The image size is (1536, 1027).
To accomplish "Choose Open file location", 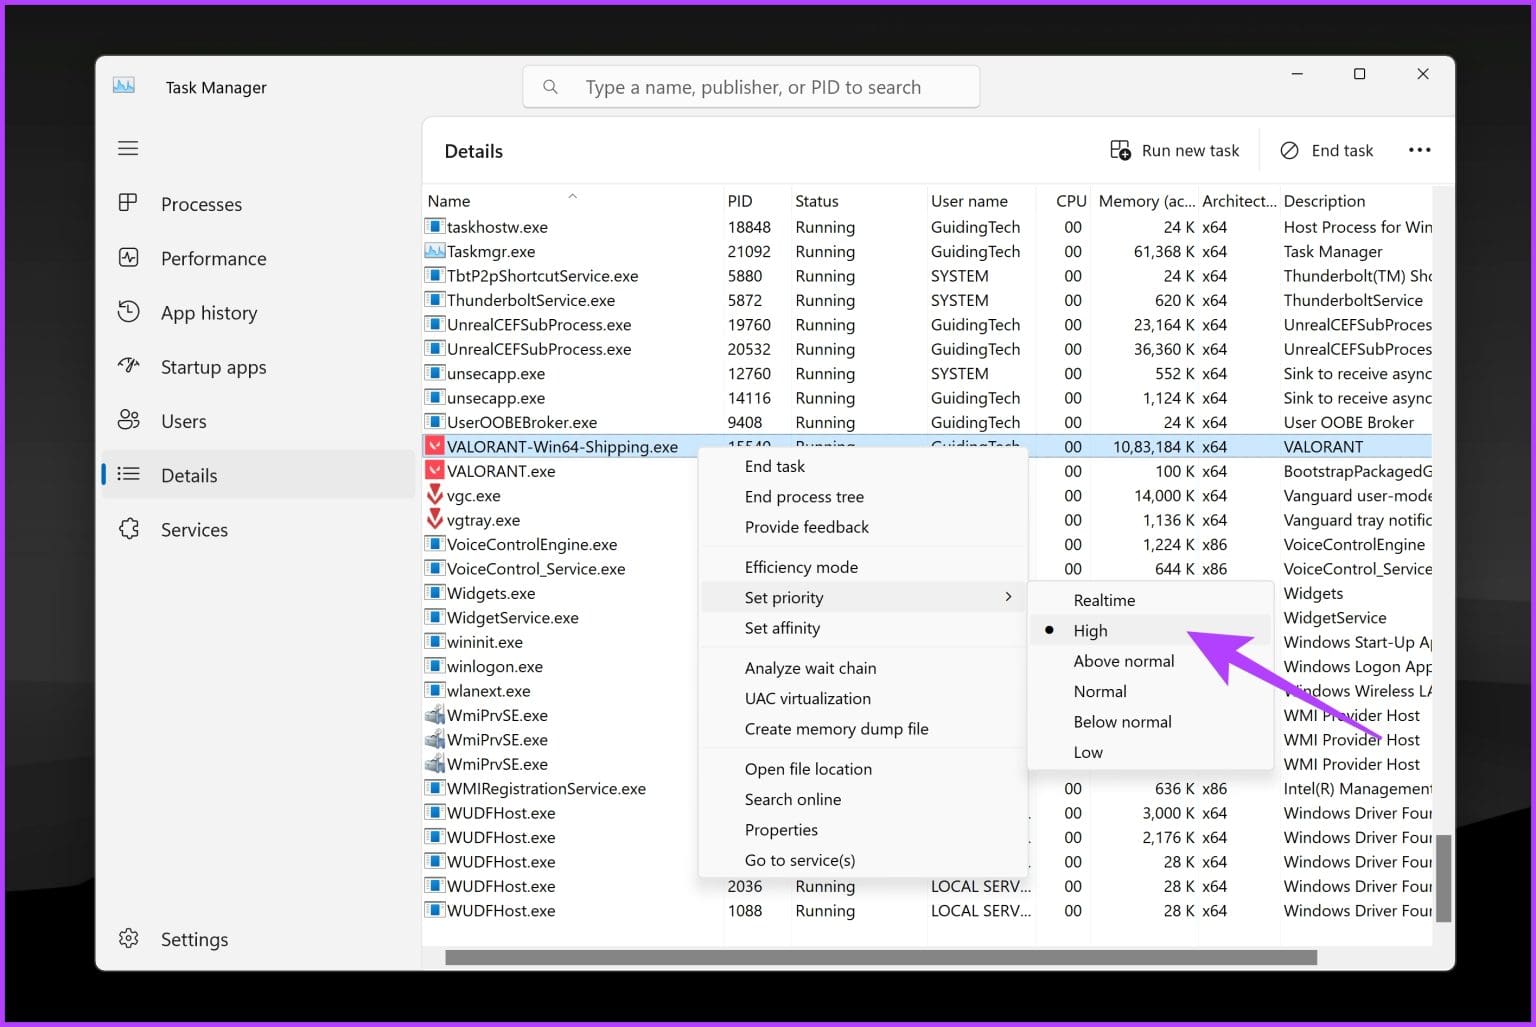I will click(808, 768).
